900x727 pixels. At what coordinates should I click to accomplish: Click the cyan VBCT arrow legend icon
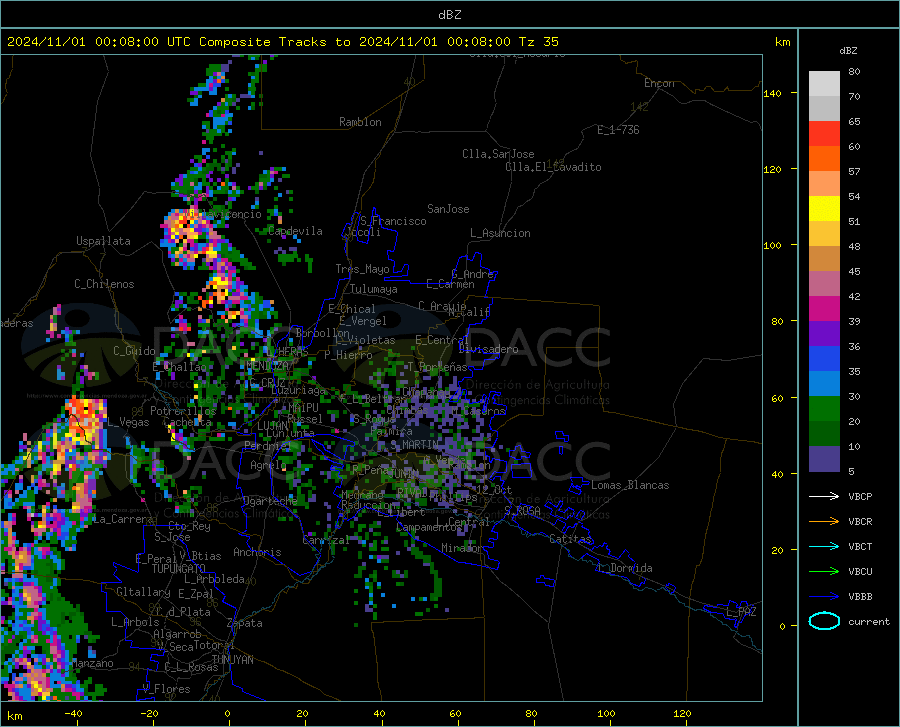[824, 546]
